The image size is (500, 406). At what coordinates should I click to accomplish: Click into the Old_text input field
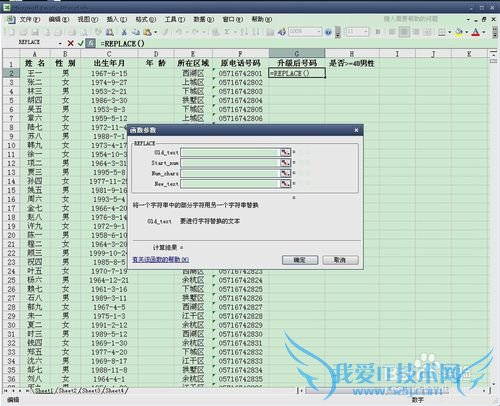(x=230, y=152)
